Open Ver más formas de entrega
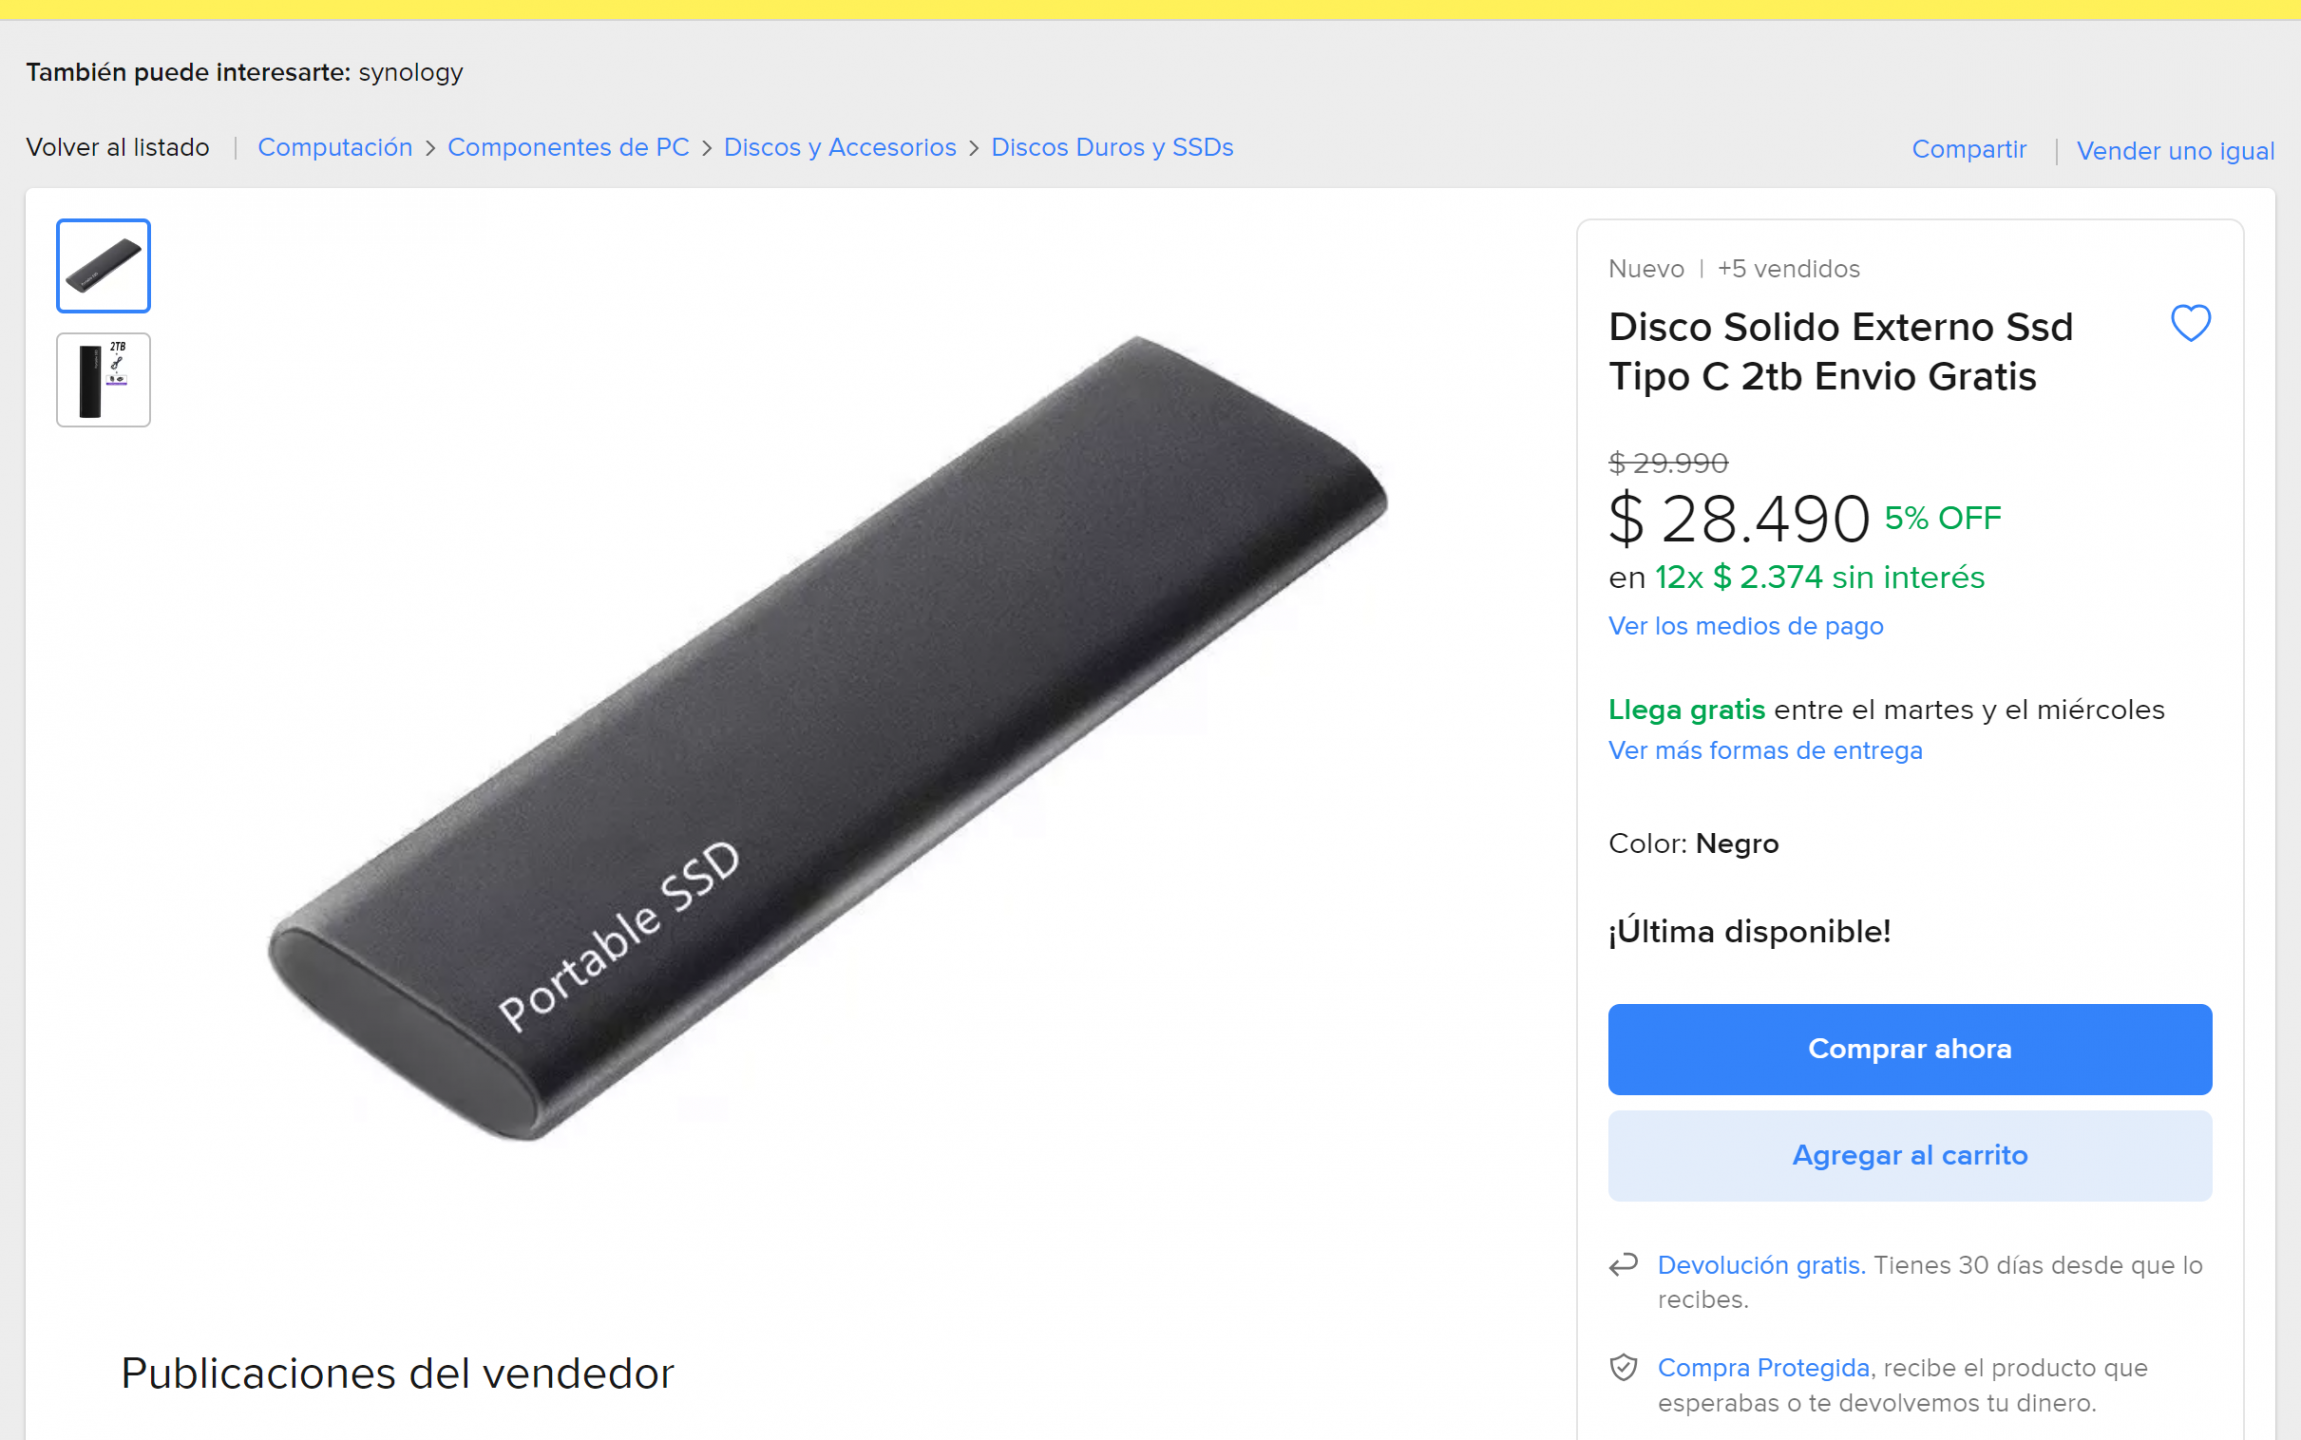Screen dimensions: 2301x1440 (x=1765, y=750)
